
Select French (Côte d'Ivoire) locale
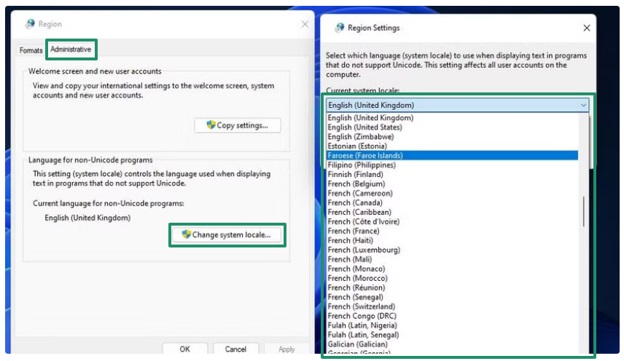click(x=452, y=222)
